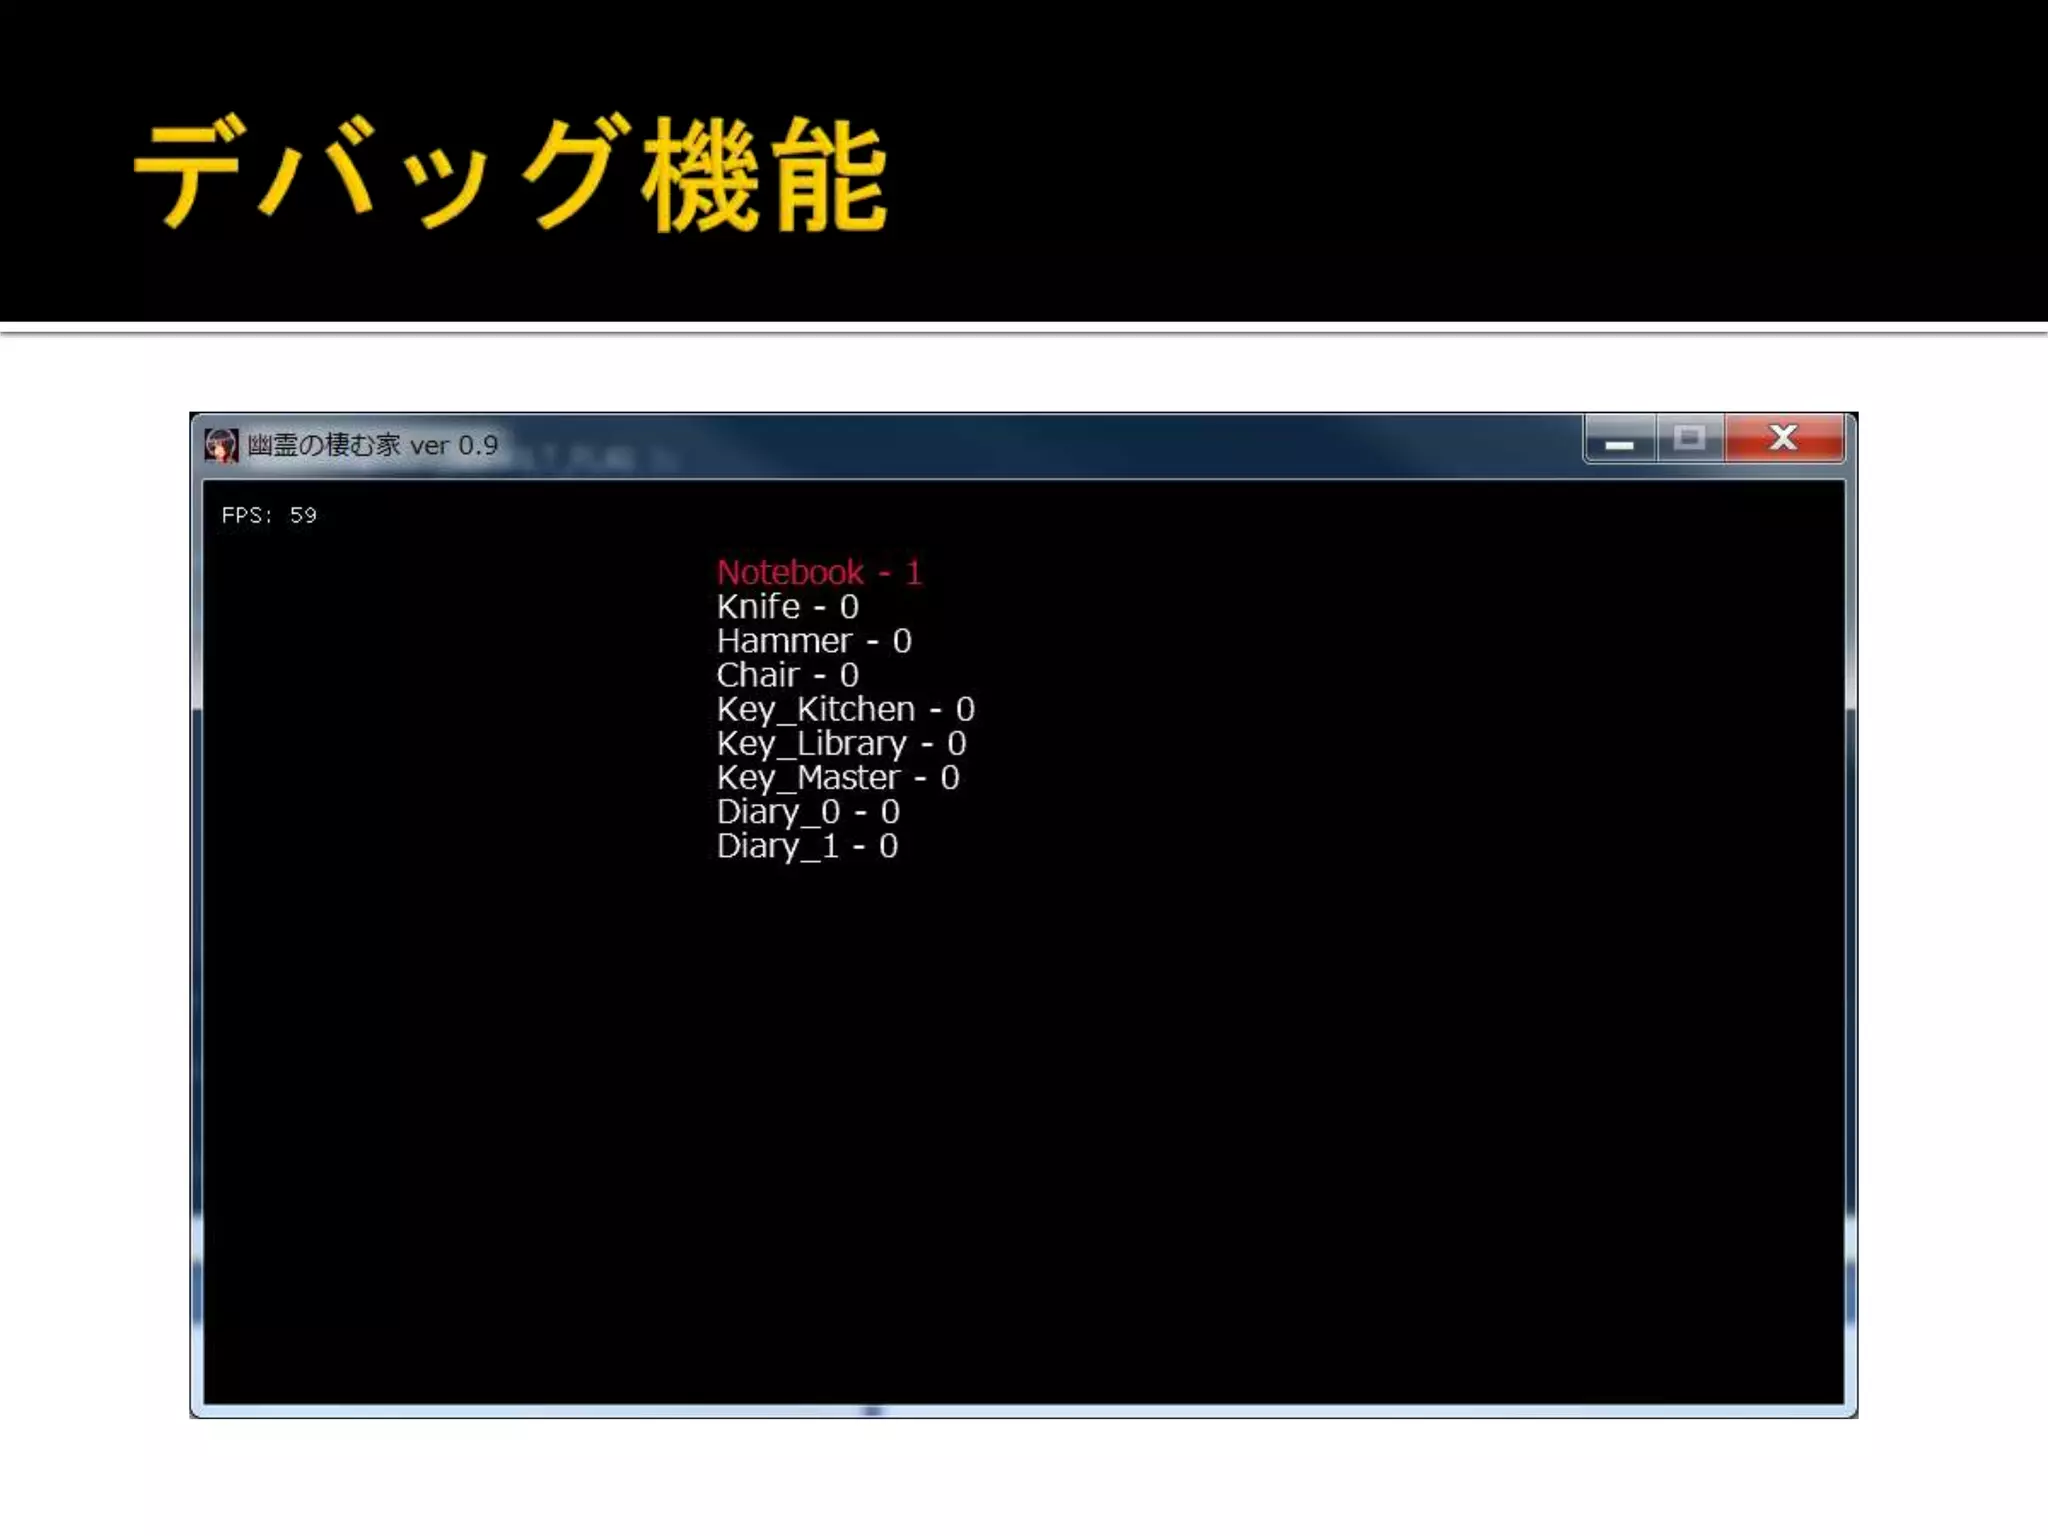Pick the Key_Library - 0 entry

pyautogui.click(x=841, y=743)
